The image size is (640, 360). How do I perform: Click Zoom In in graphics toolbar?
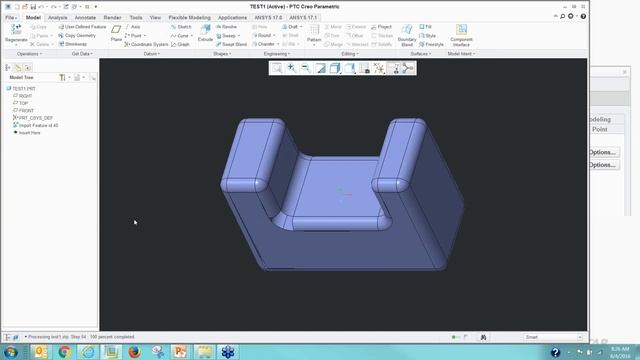pos(291,68)
